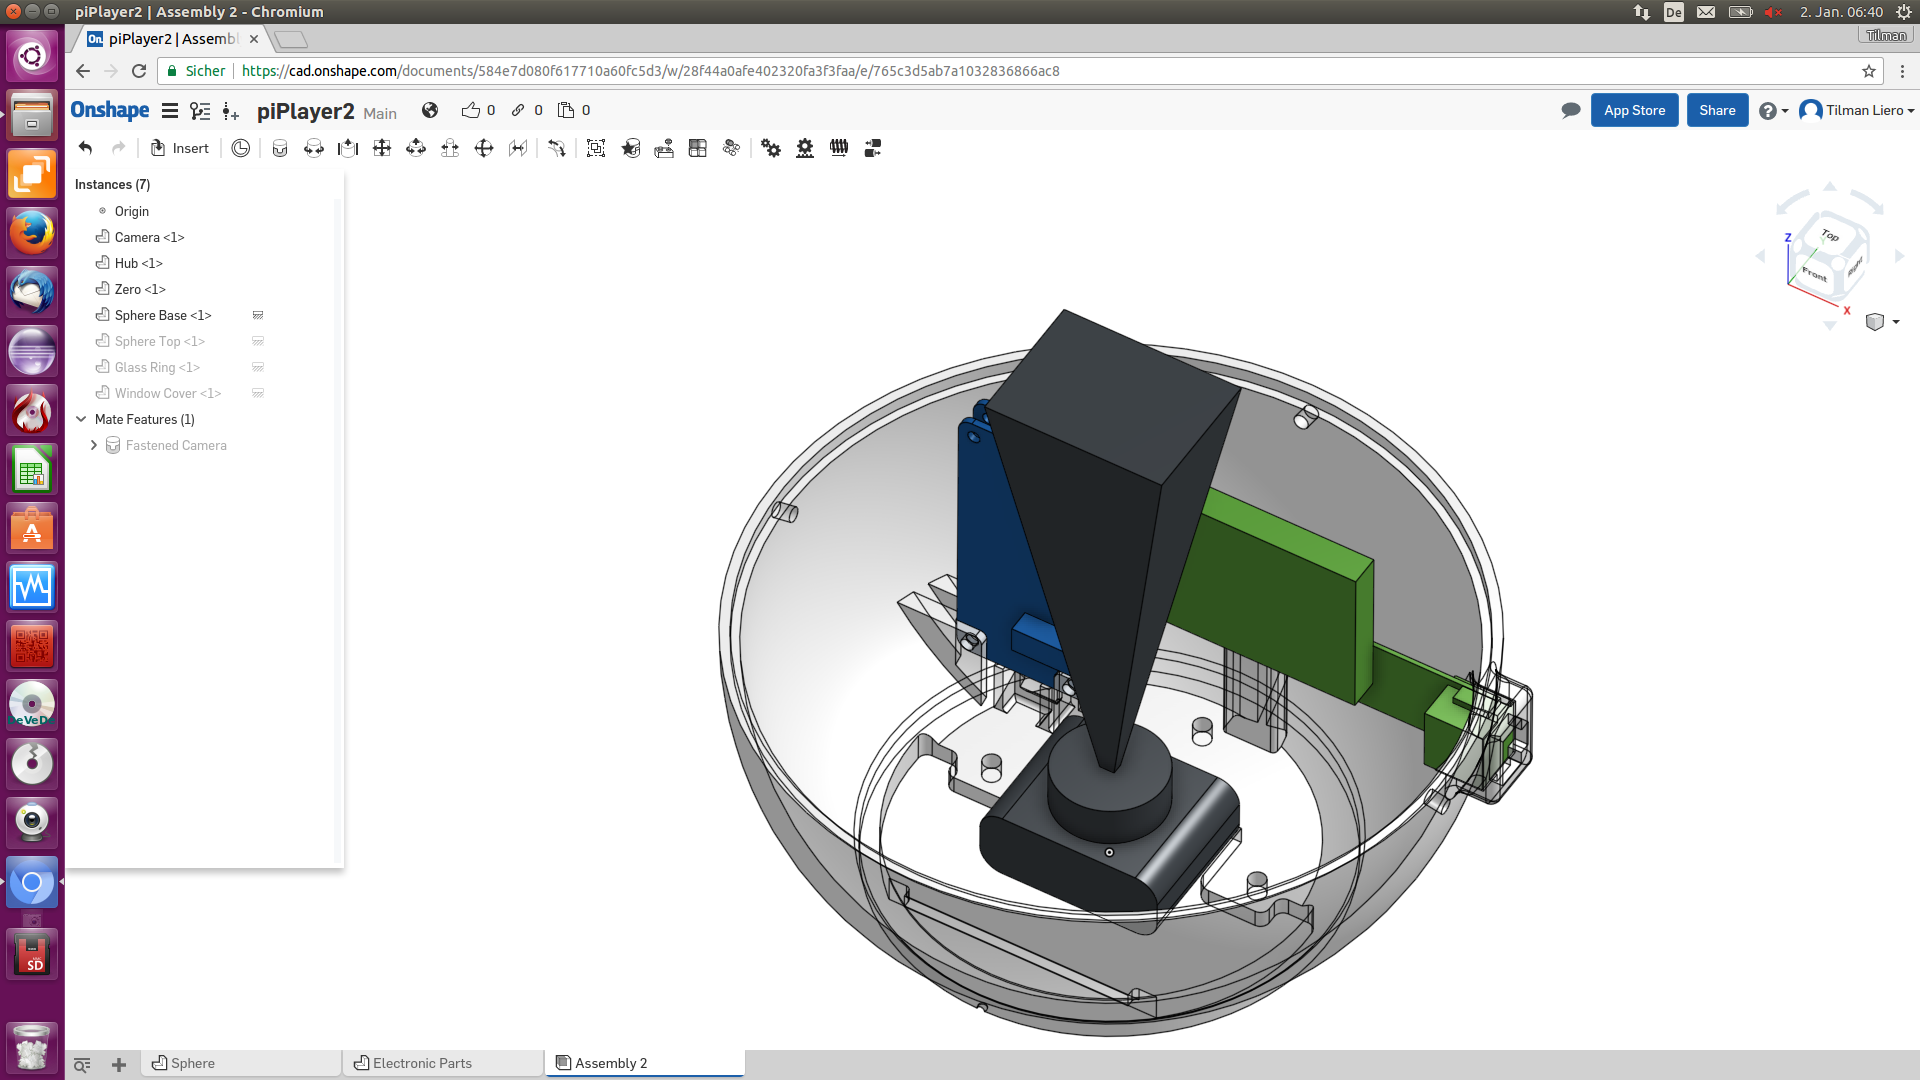Open Chromium's three-dot menu
This screenshot has width=1920, height=1080.
click(1902, 71)
